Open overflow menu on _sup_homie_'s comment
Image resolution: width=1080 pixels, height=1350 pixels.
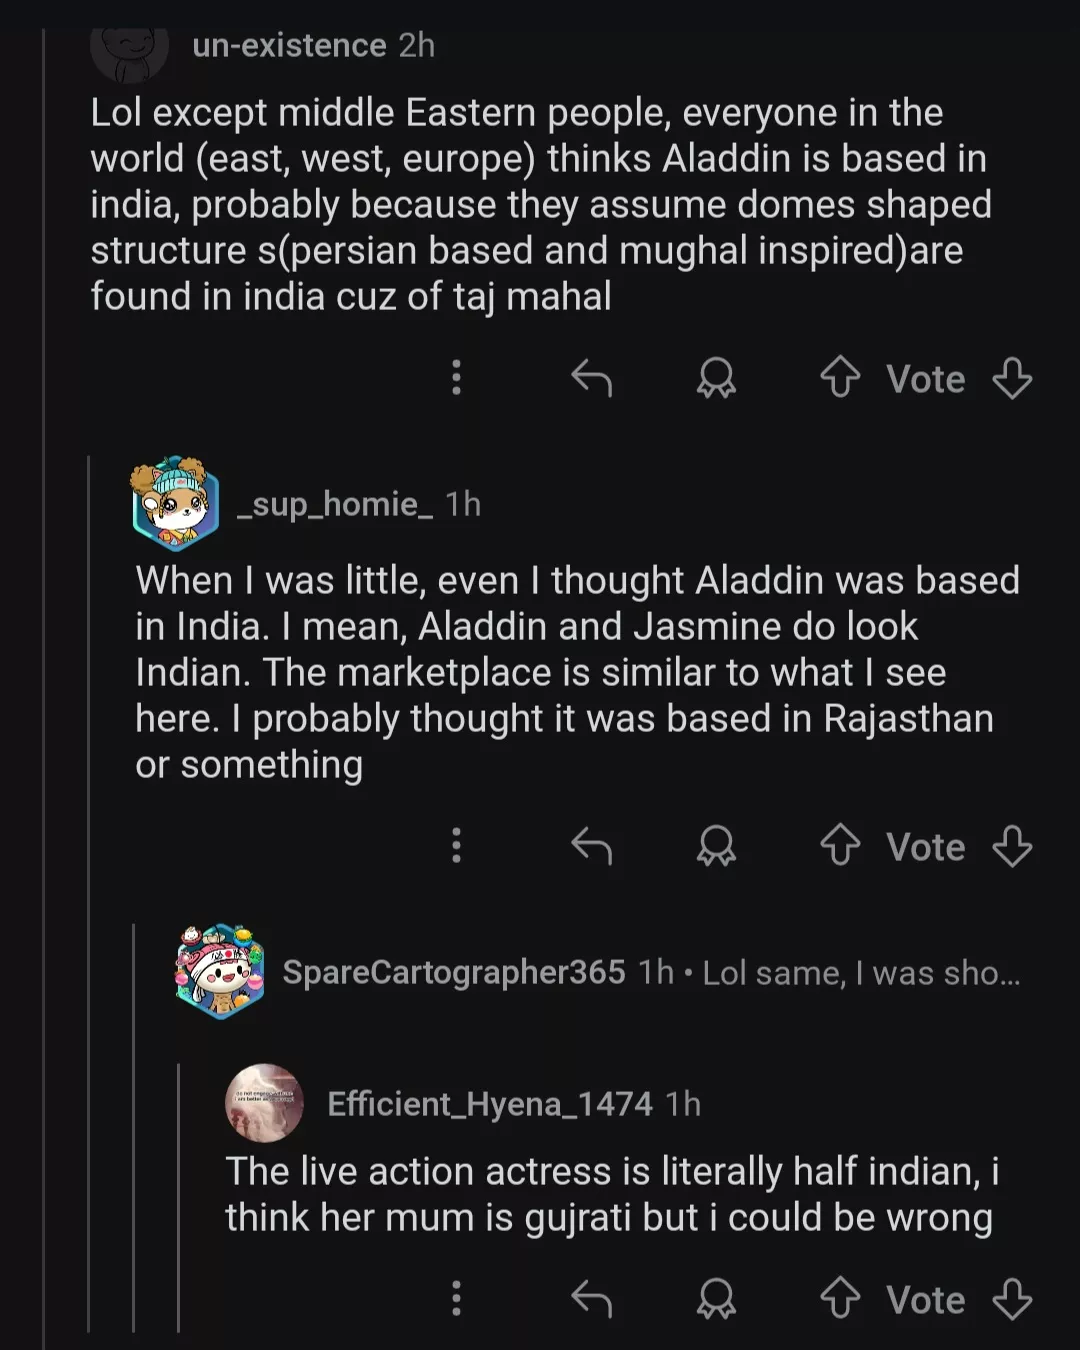[456, 846]
